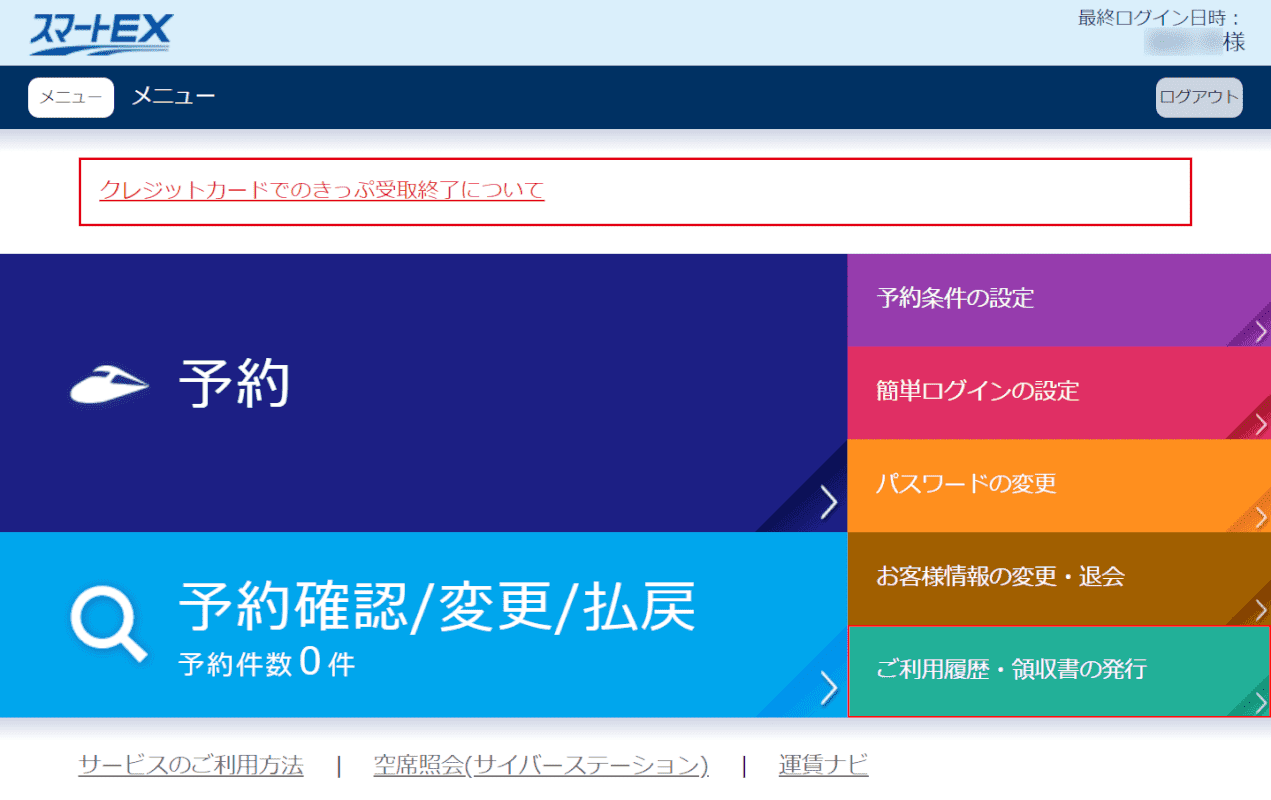Click the magnifying glass search icon
The height and width of the screenshot is (800, 1271).
click(109, 626)
